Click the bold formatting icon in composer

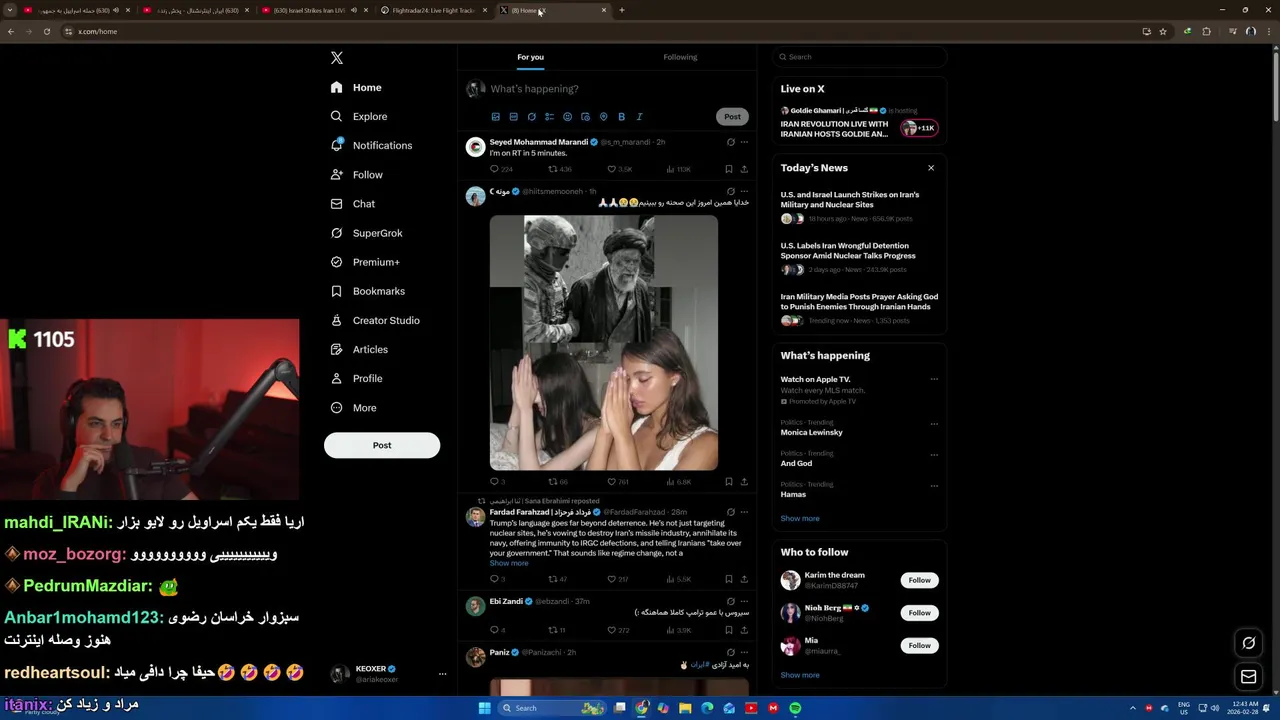coord(621,117)
